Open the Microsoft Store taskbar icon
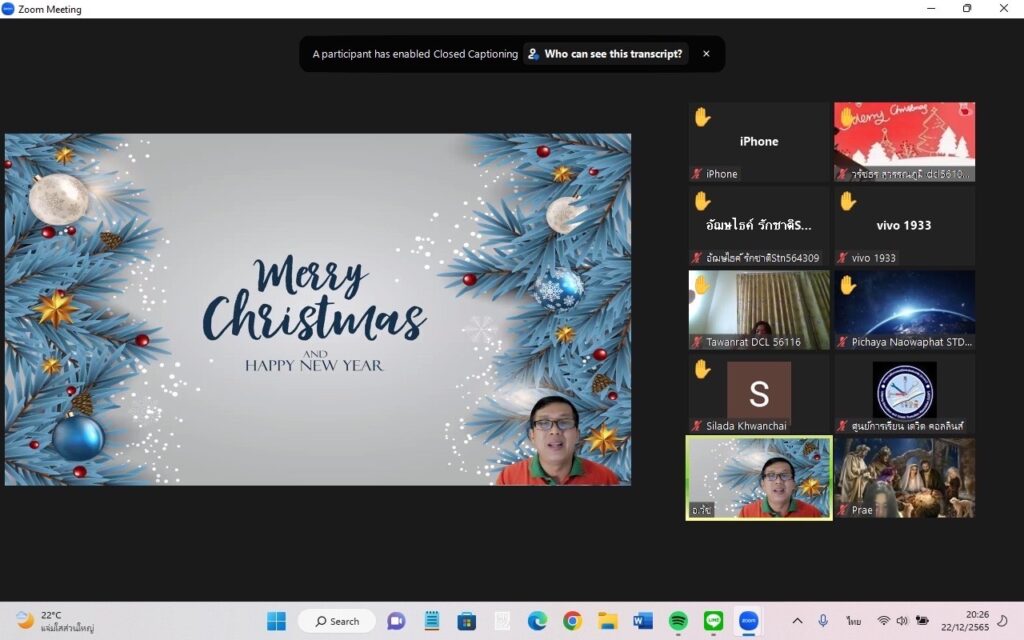This screenshot has width=1024, height=640. tap(466, 621)
